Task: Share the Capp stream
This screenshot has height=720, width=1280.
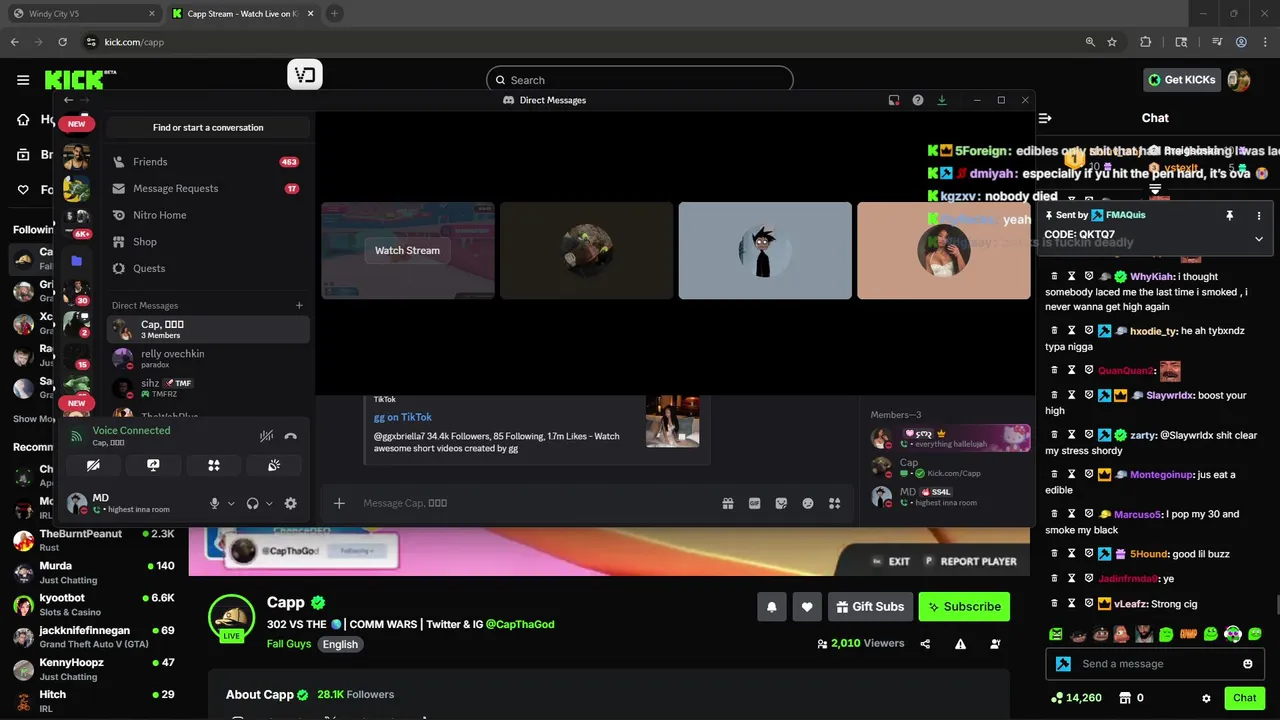Action: 926,644
